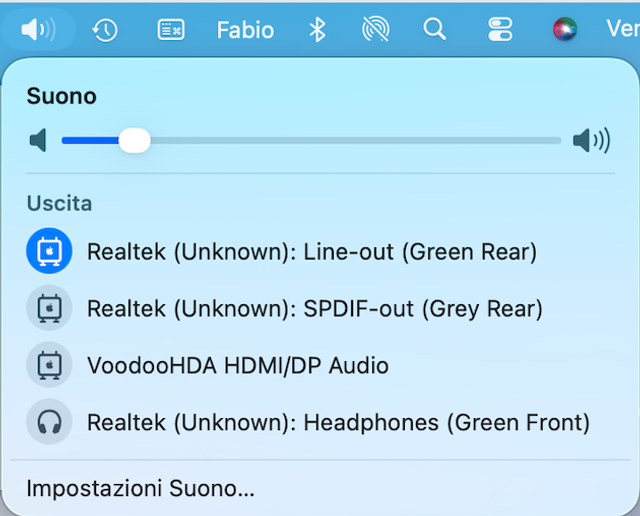
Task: Click the SPDIF-out device icon
Action: tap(49, 308)
